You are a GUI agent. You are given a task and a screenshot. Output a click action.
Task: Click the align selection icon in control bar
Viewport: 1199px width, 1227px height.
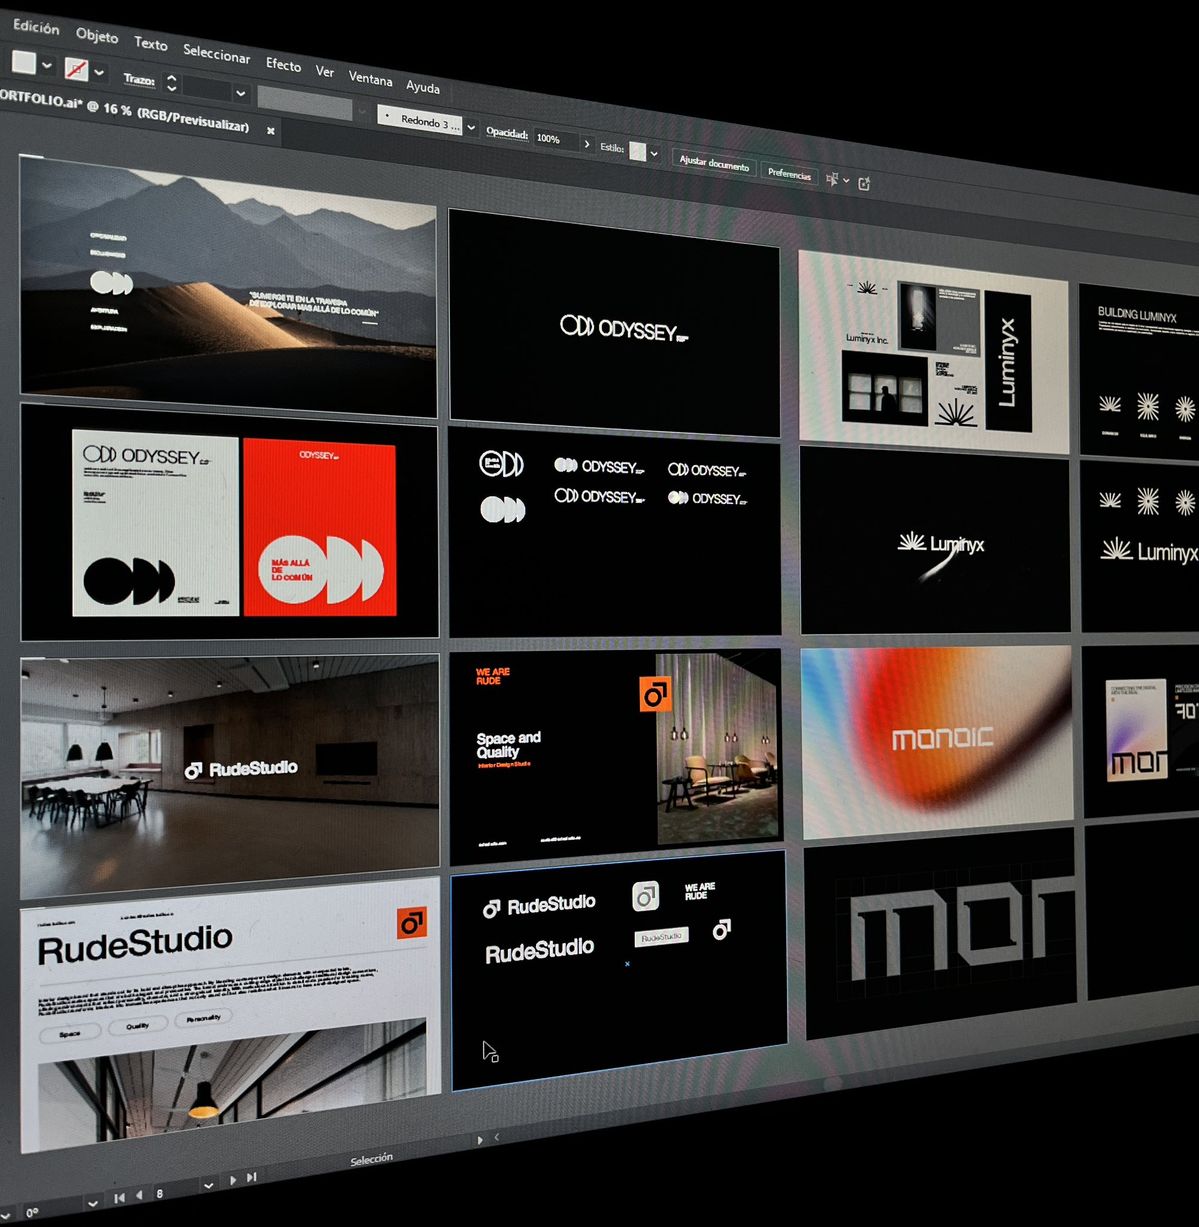pyautogui.click(x=832, y=179)
